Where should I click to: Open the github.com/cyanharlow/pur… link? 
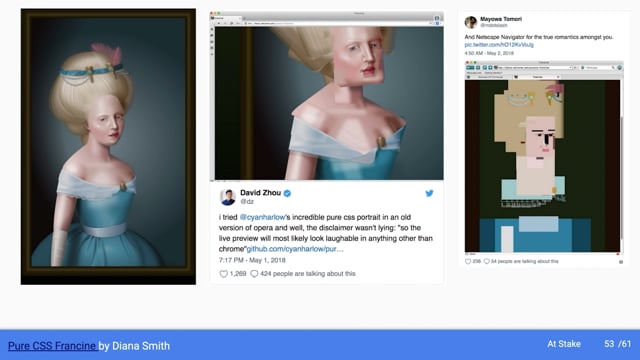(x=295, y=249)
